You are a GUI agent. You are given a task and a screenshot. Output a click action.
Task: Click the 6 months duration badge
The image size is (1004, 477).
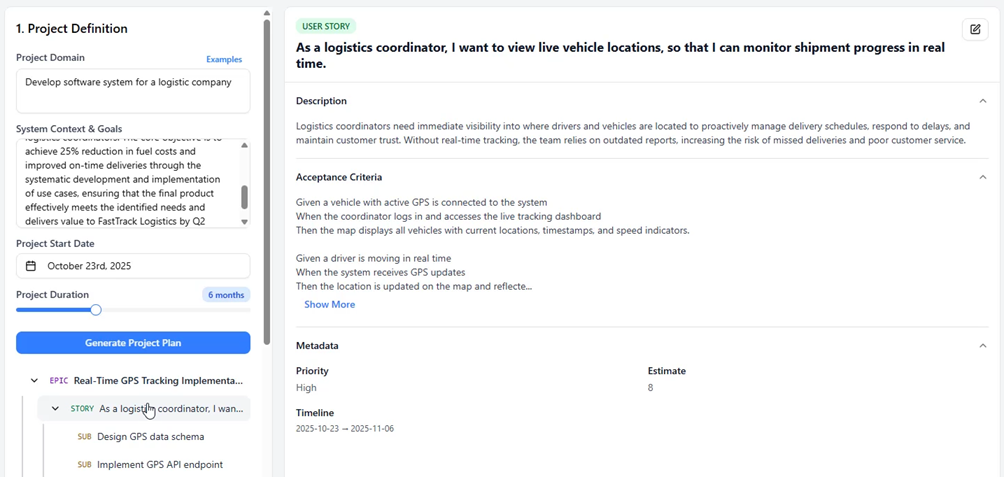click(226, 295)
